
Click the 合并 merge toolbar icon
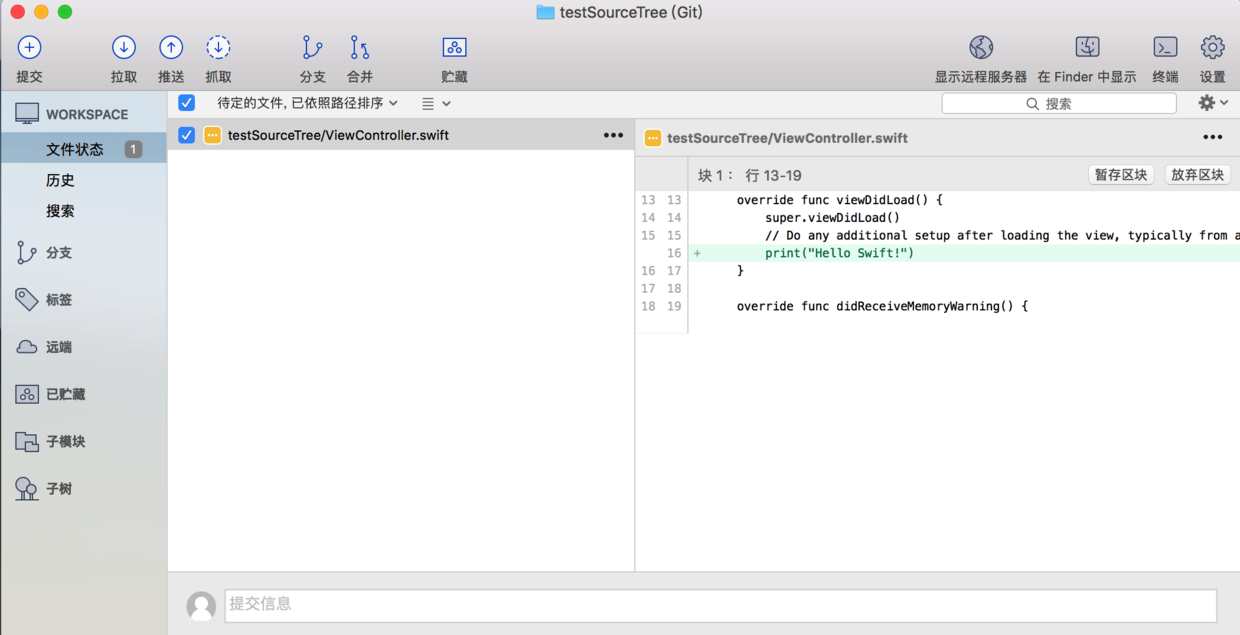point(360,47)
